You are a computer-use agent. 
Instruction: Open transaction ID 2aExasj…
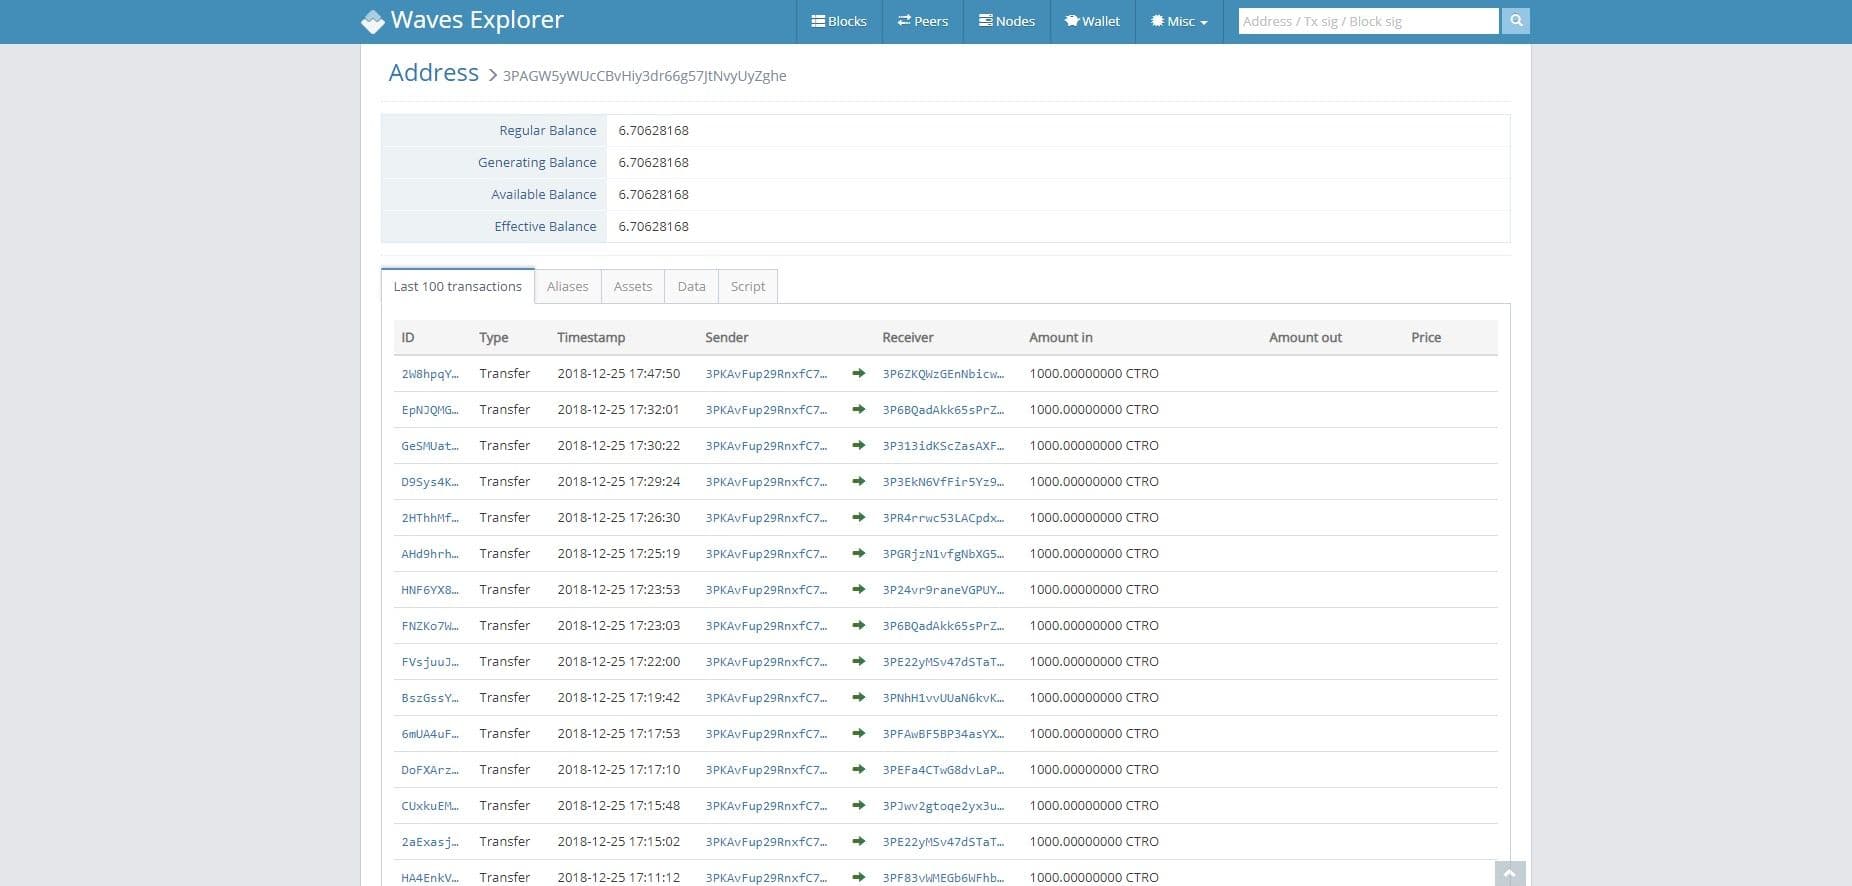(x=430, y=842)
